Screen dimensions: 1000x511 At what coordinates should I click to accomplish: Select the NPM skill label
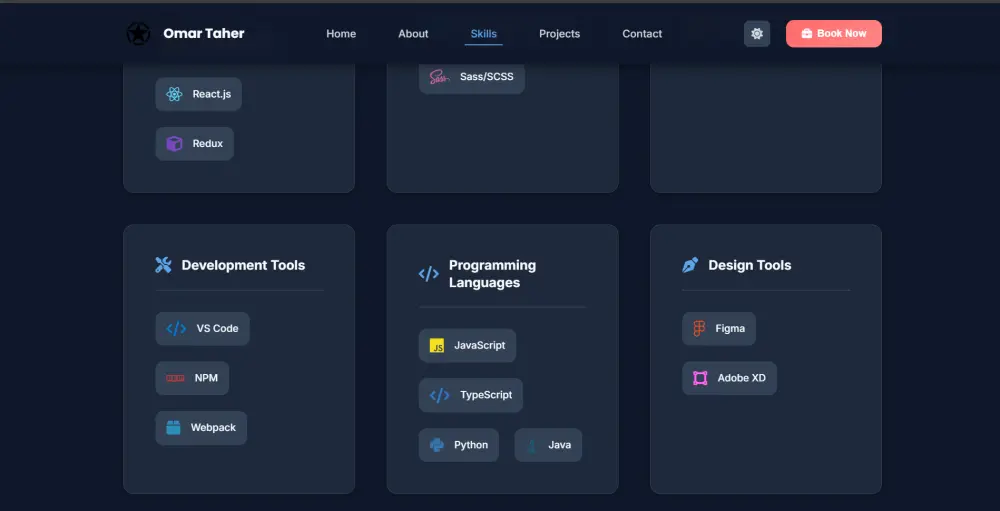[207, 378]
